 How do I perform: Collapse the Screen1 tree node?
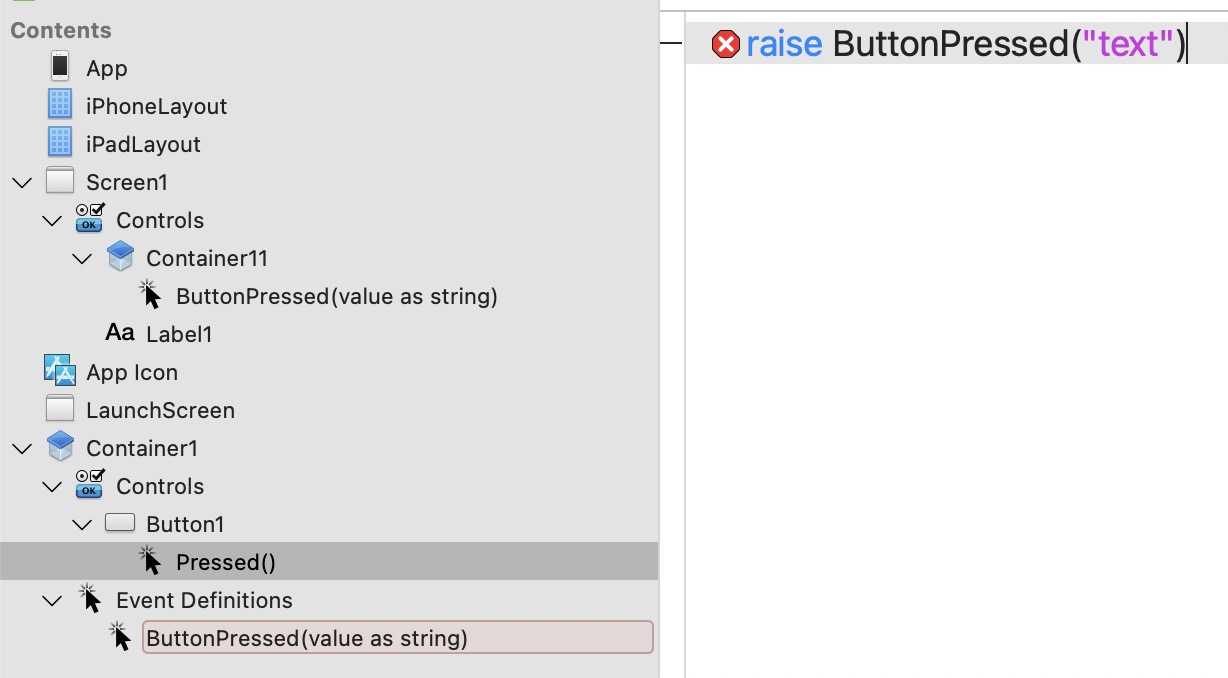point(21,182)
